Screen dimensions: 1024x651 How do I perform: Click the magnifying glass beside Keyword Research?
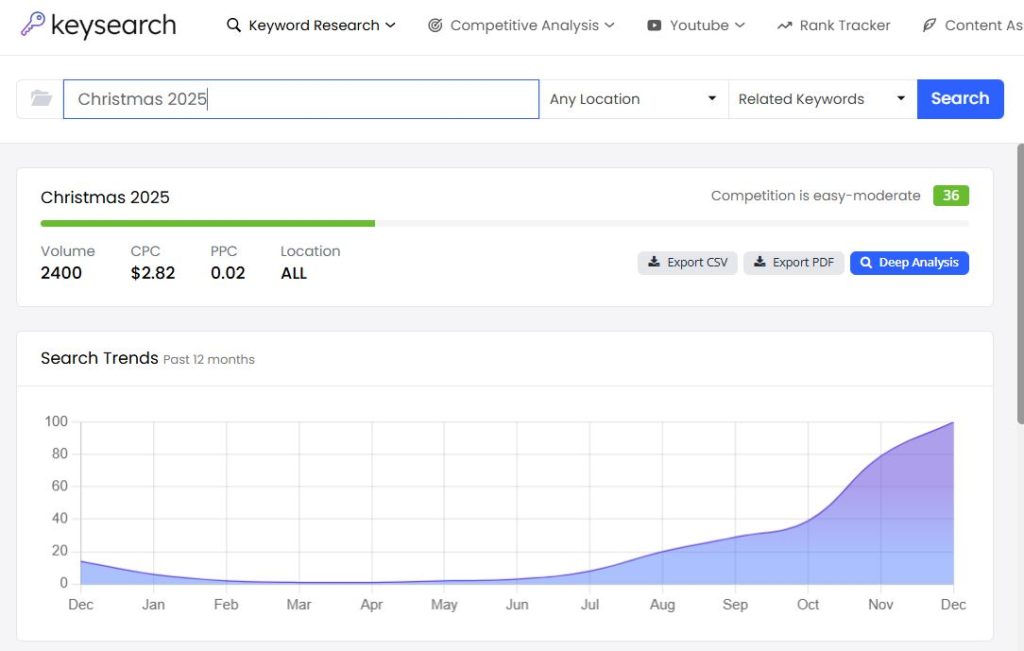(232, 25)
